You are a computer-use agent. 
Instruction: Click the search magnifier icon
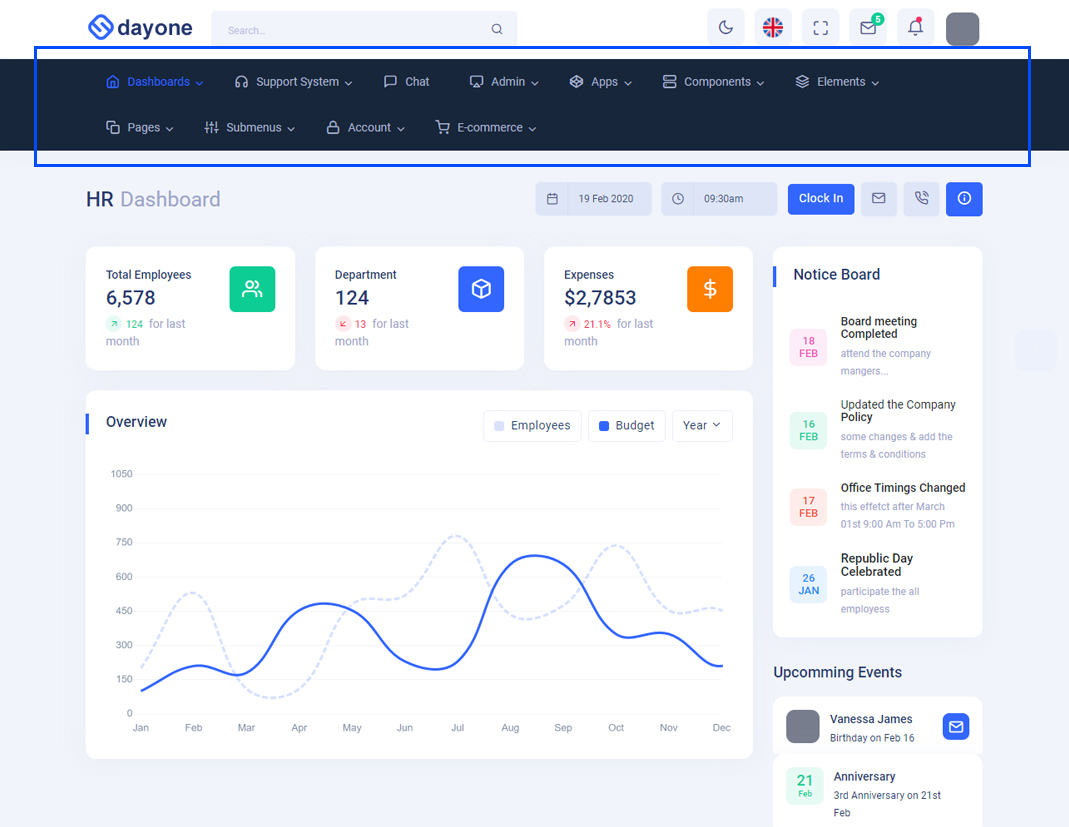click(x=497, y=30)
